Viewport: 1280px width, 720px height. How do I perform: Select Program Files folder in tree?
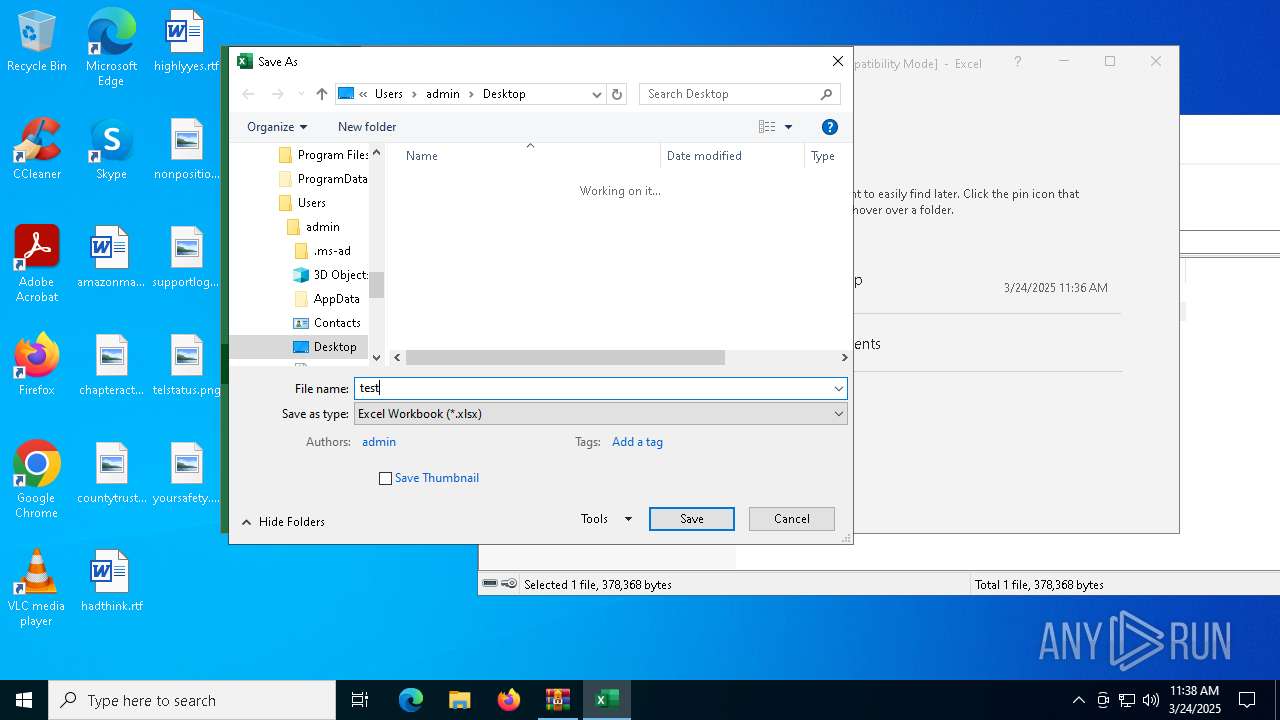pyautogui.click(x=322, y=155)
